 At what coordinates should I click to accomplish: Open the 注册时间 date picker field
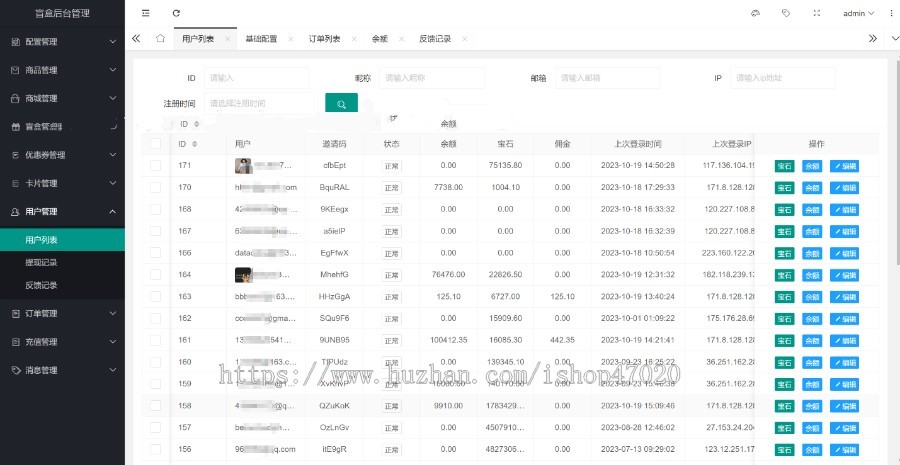click(259, 103)
